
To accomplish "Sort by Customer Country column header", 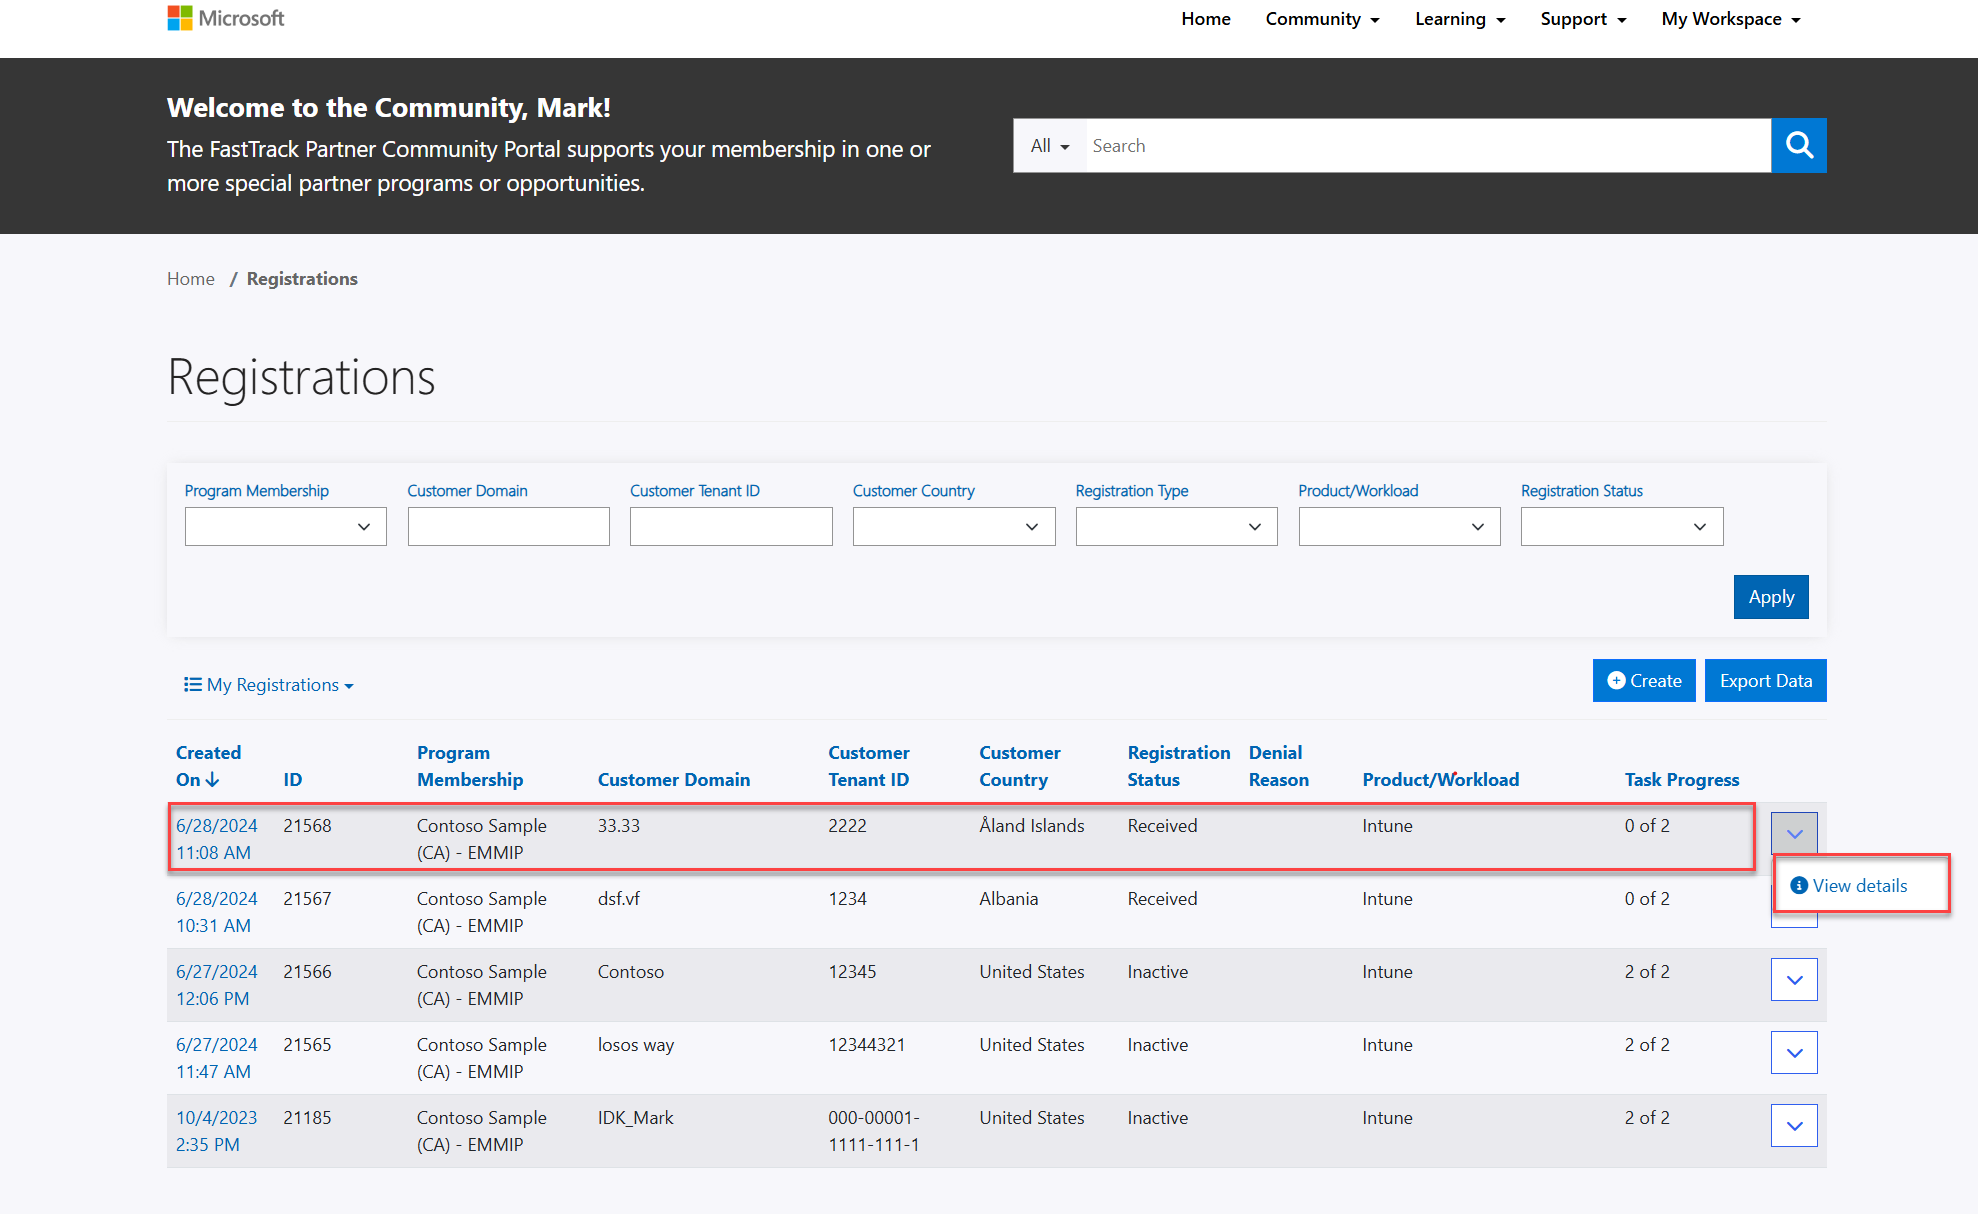I will pos(1020,766).
